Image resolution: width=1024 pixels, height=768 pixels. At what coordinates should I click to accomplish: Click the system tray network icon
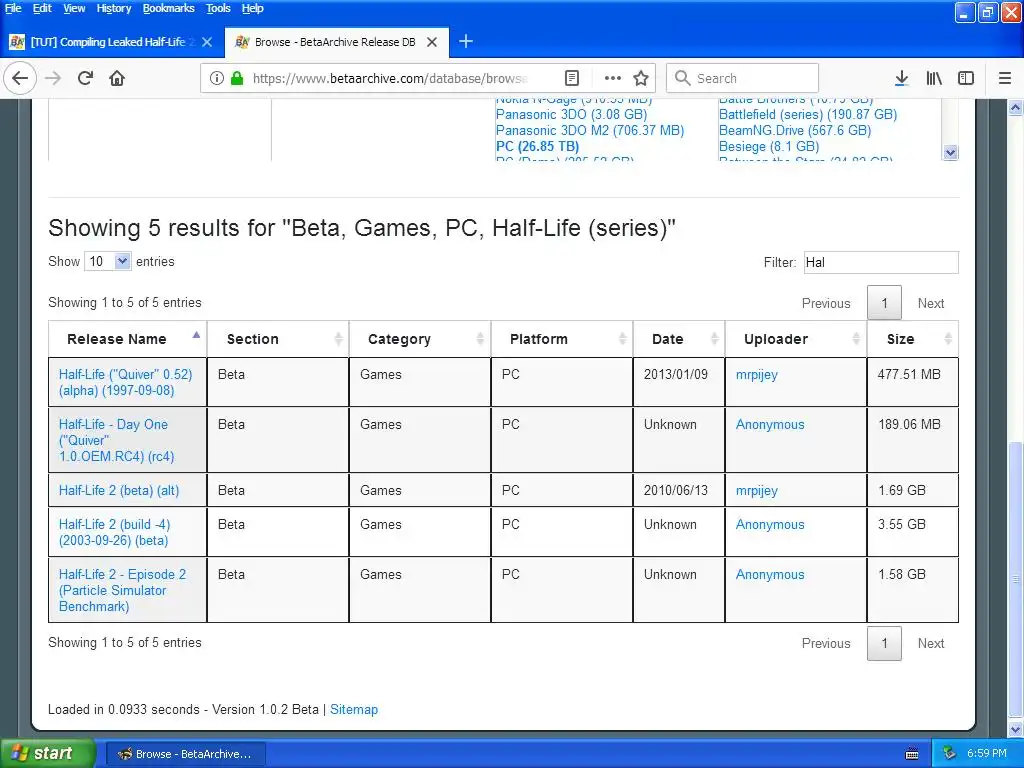[950, 754]
